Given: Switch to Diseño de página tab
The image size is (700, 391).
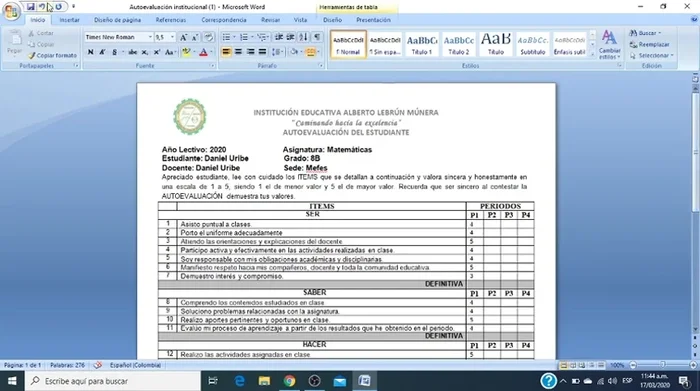Looking at the screenshot, I should pyautogui.click(x=117, y=20).
